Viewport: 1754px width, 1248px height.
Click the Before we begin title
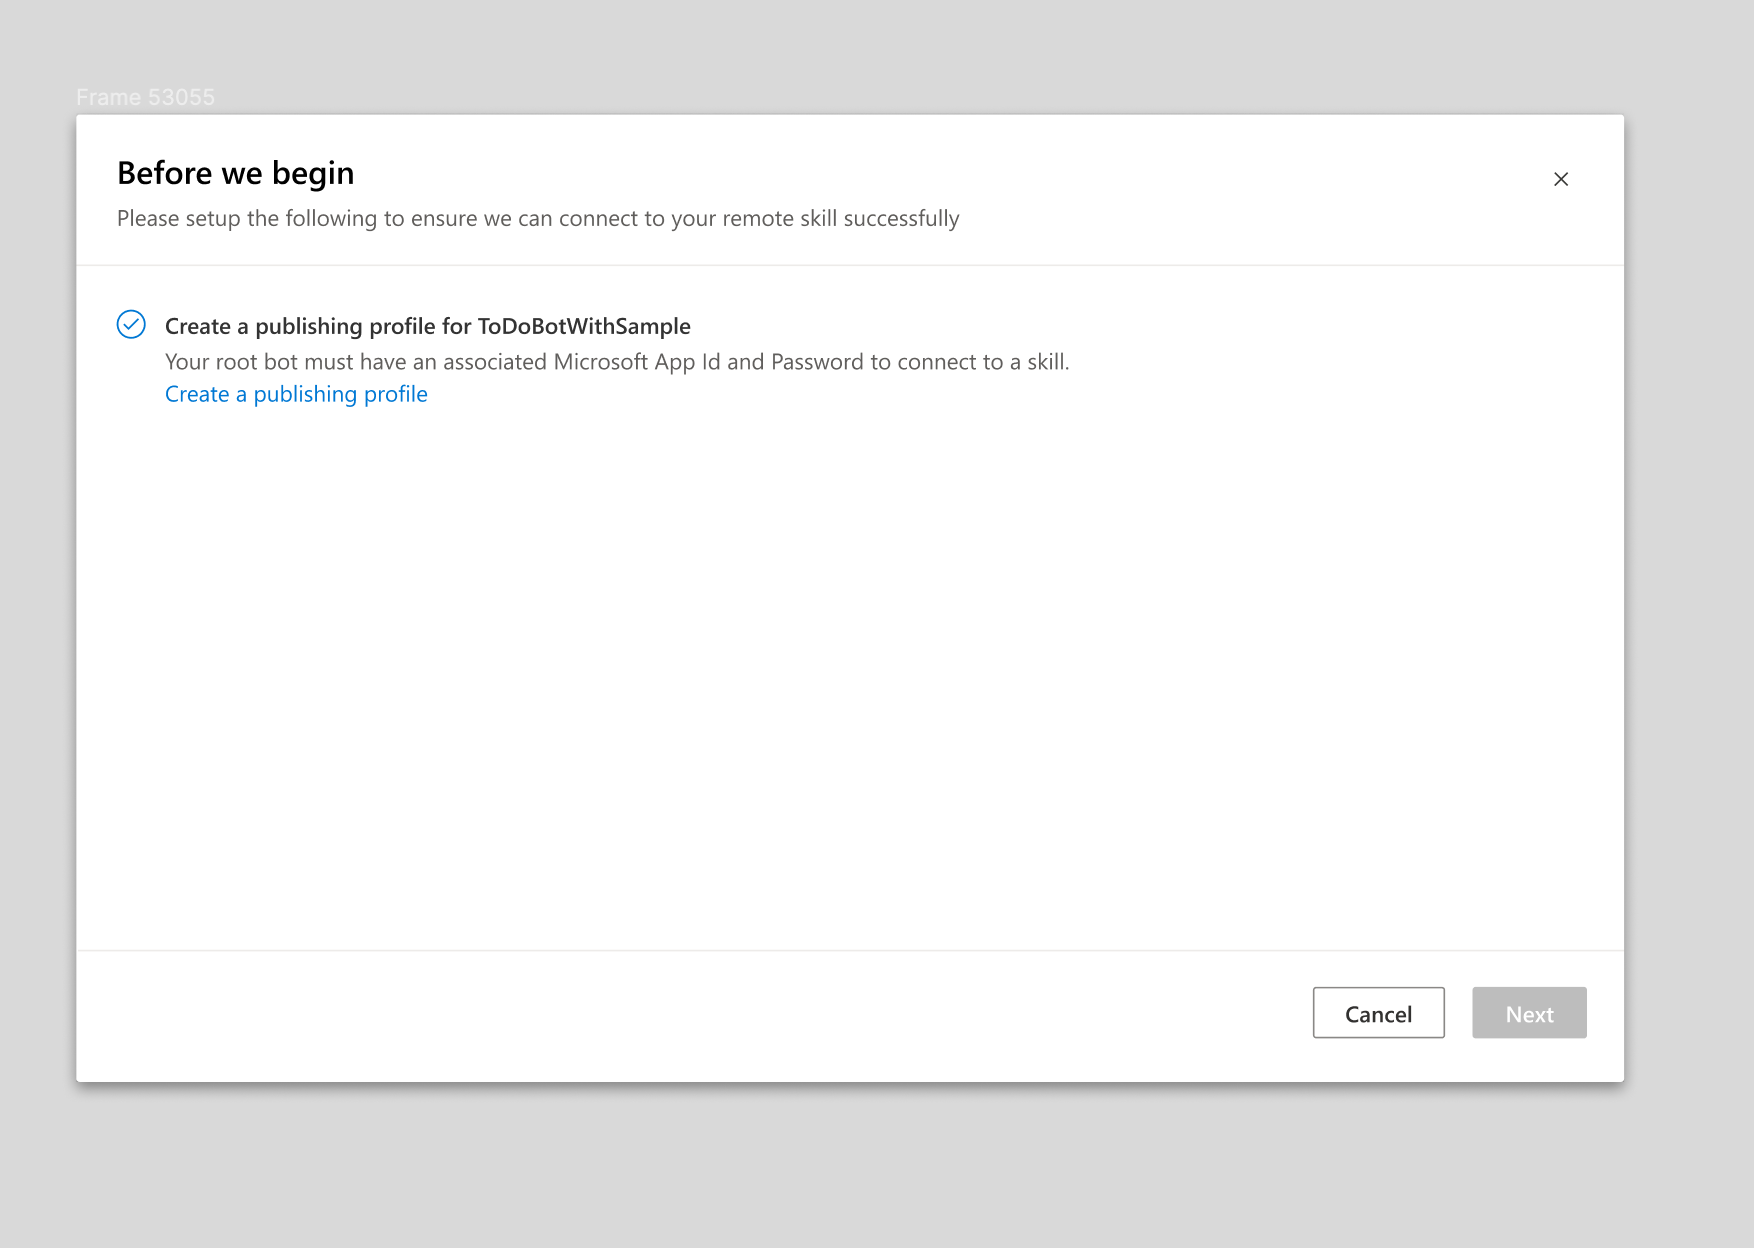click(x=234, y=172)
